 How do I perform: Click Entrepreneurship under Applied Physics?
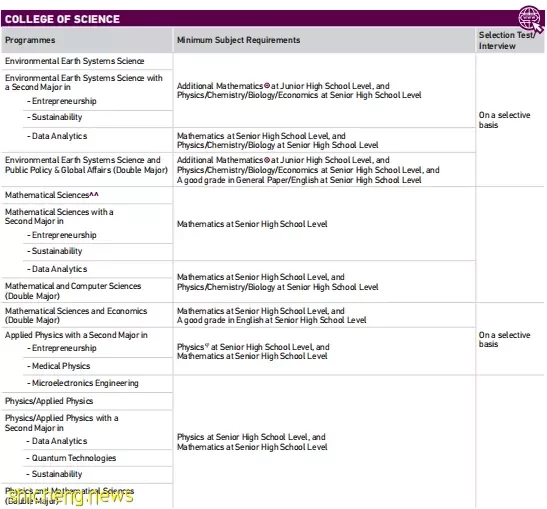pyautogui.click(x=62, y=348)
